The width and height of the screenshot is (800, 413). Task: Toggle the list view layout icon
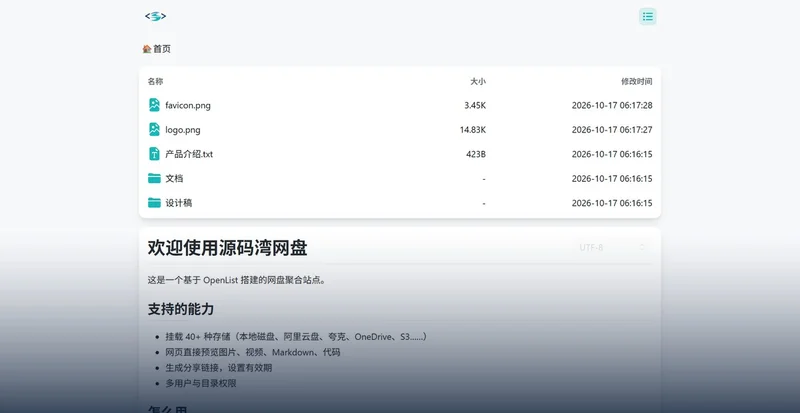click(x=647, y=16)
